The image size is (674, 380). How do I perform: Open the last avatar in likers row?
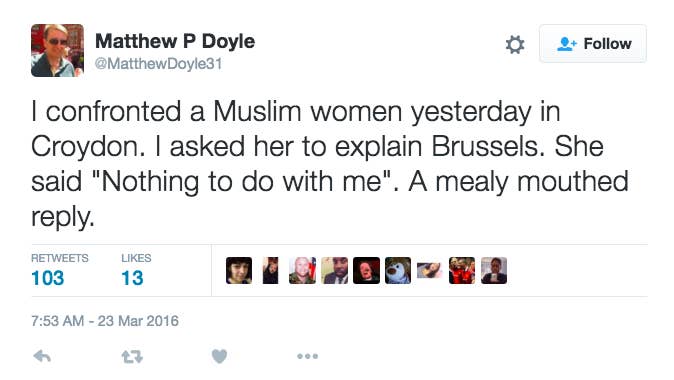click(x=494, y=270)
